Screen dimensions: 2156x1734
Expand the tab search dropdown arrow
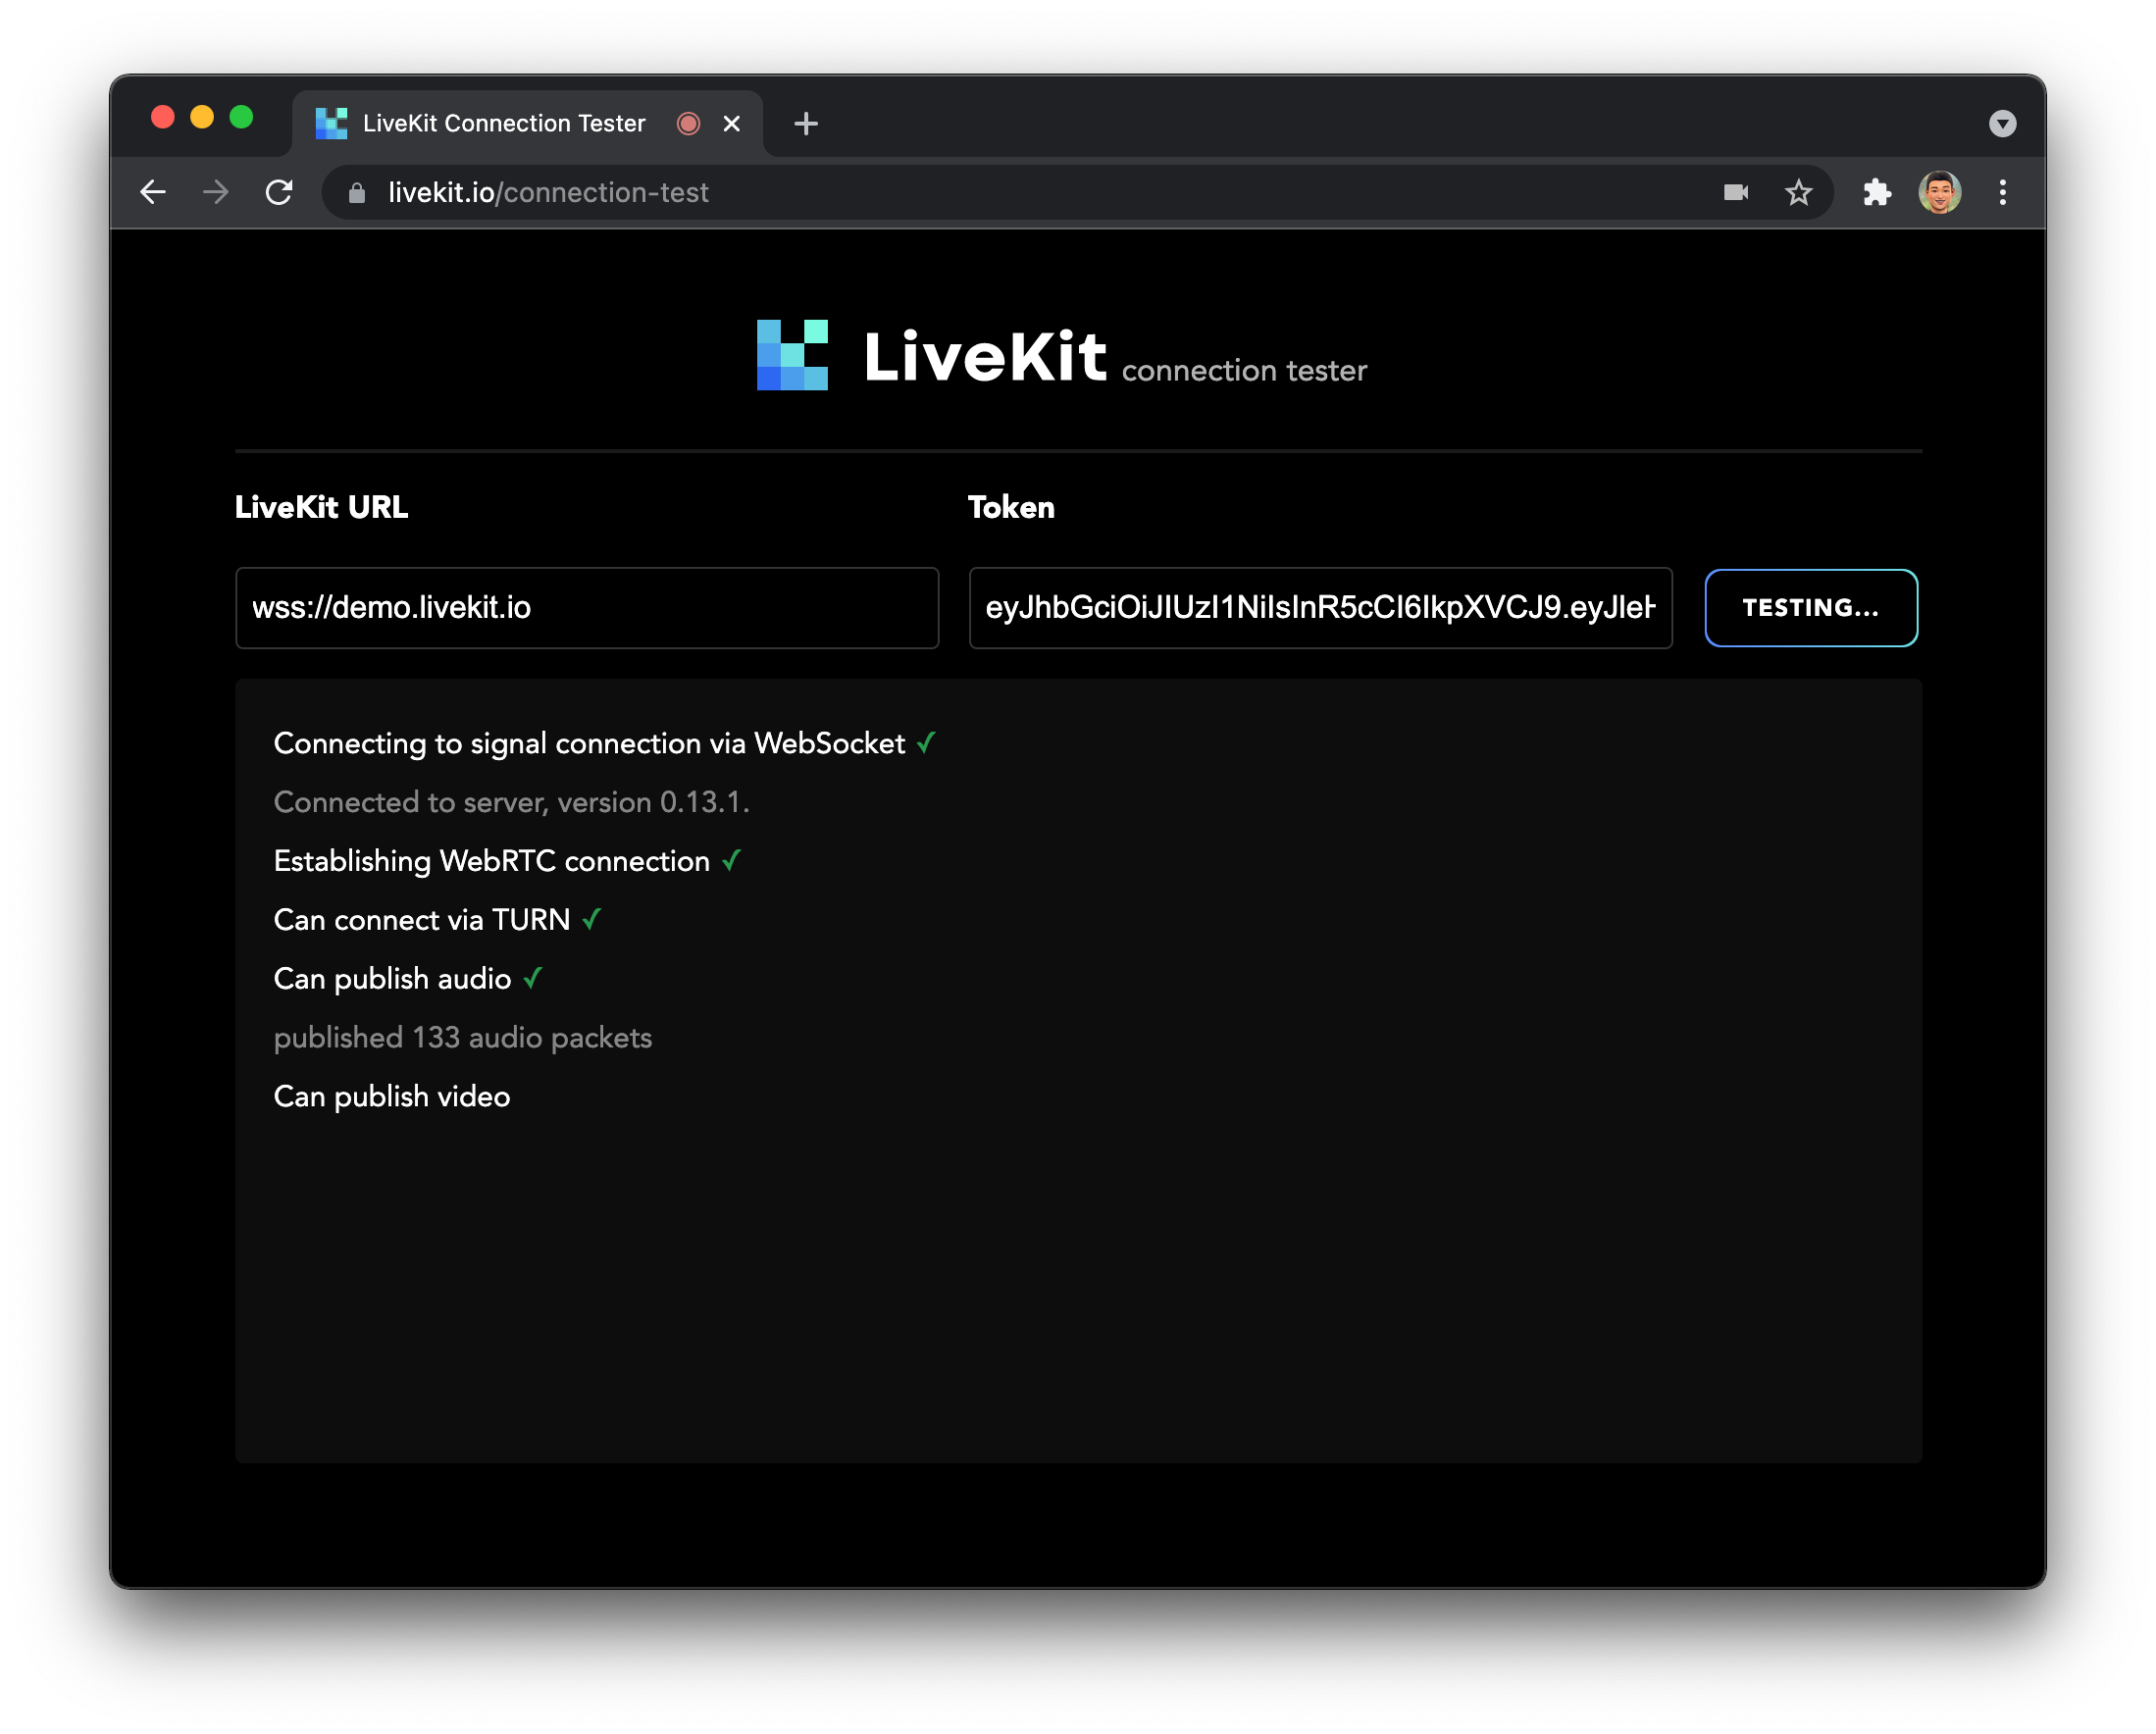pos(2002,124)
